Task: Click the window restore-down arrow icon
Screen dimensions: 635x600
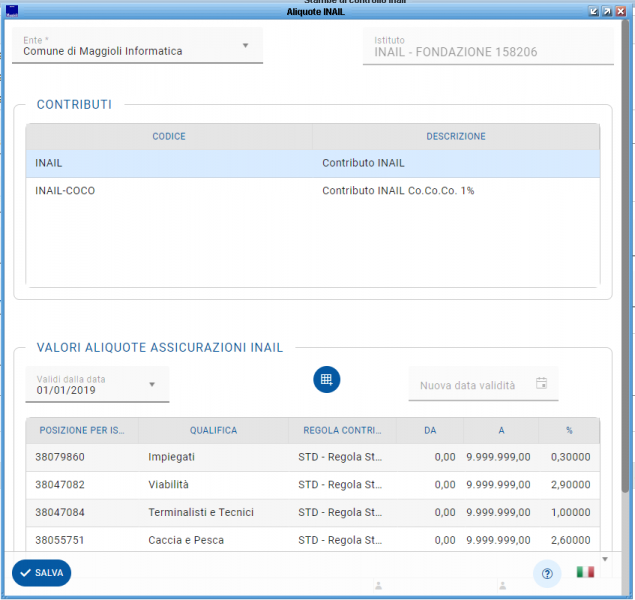Action: point(593,11)
